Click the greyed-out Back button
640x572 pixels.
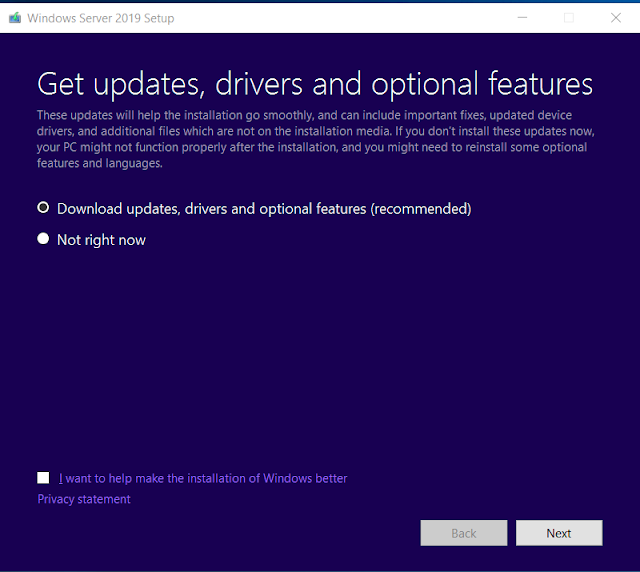coord(464,533)
